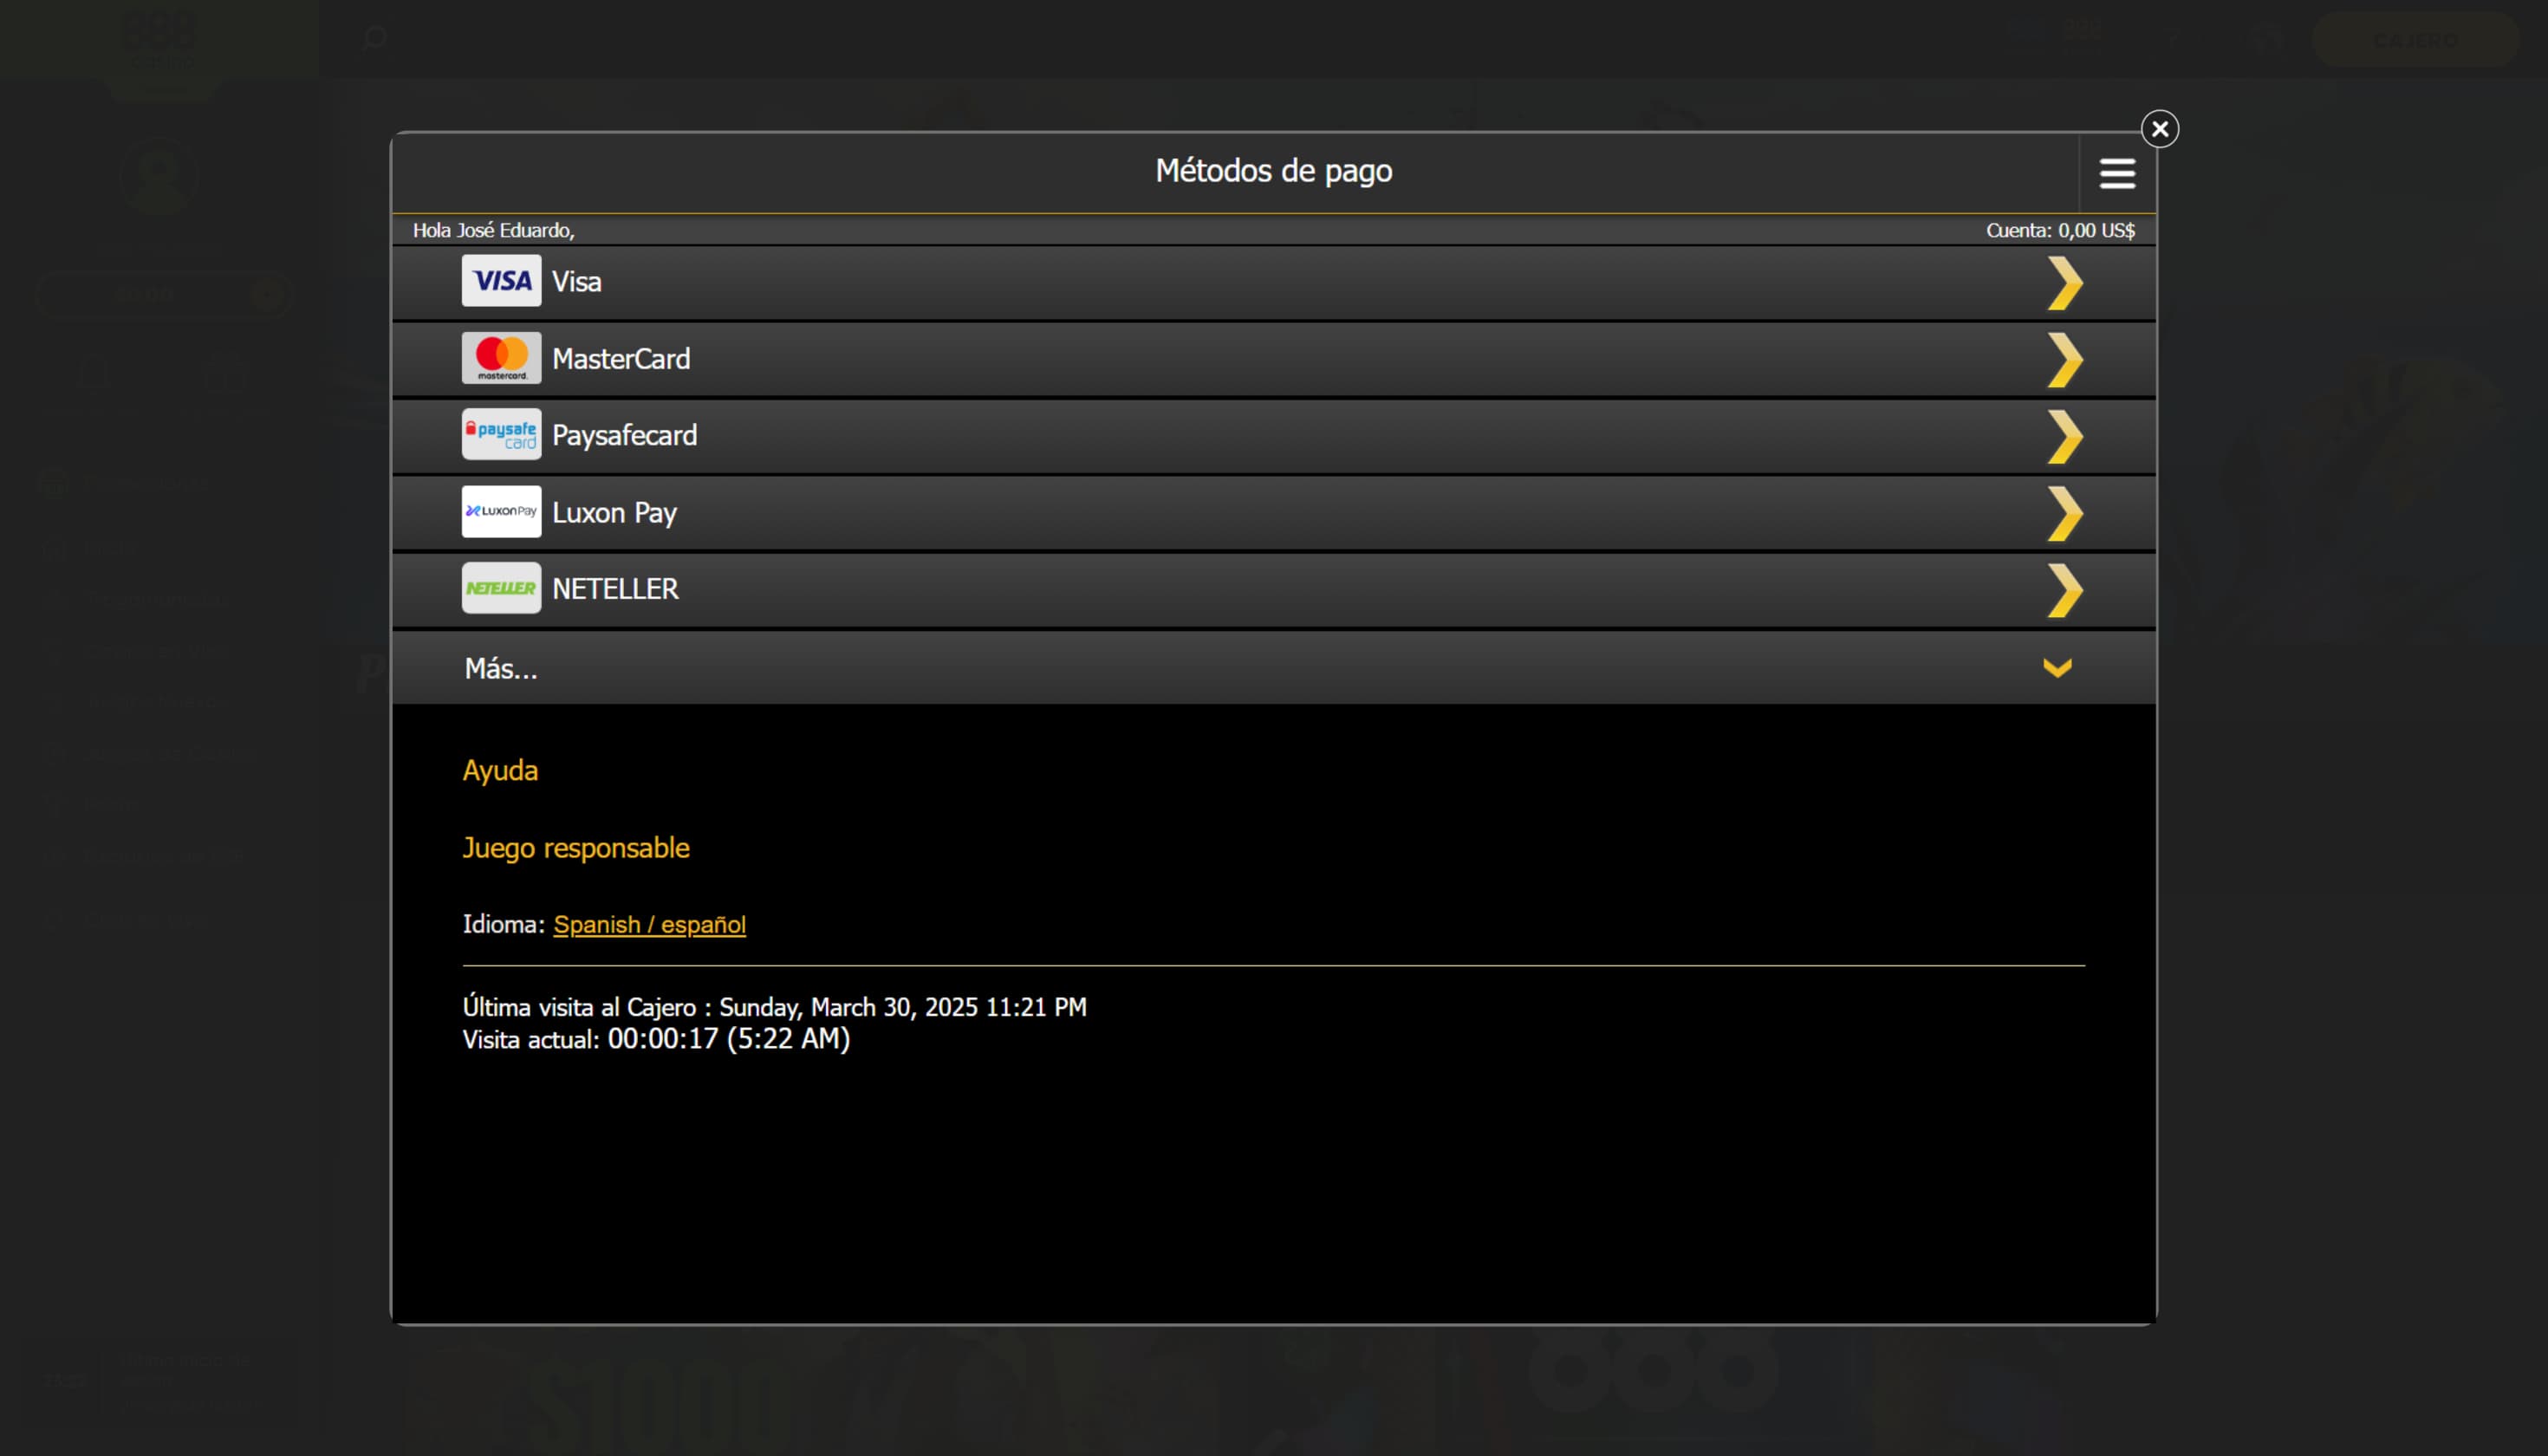Open the Ayuda help link
2548x1456 pixels.
(500, 771)
